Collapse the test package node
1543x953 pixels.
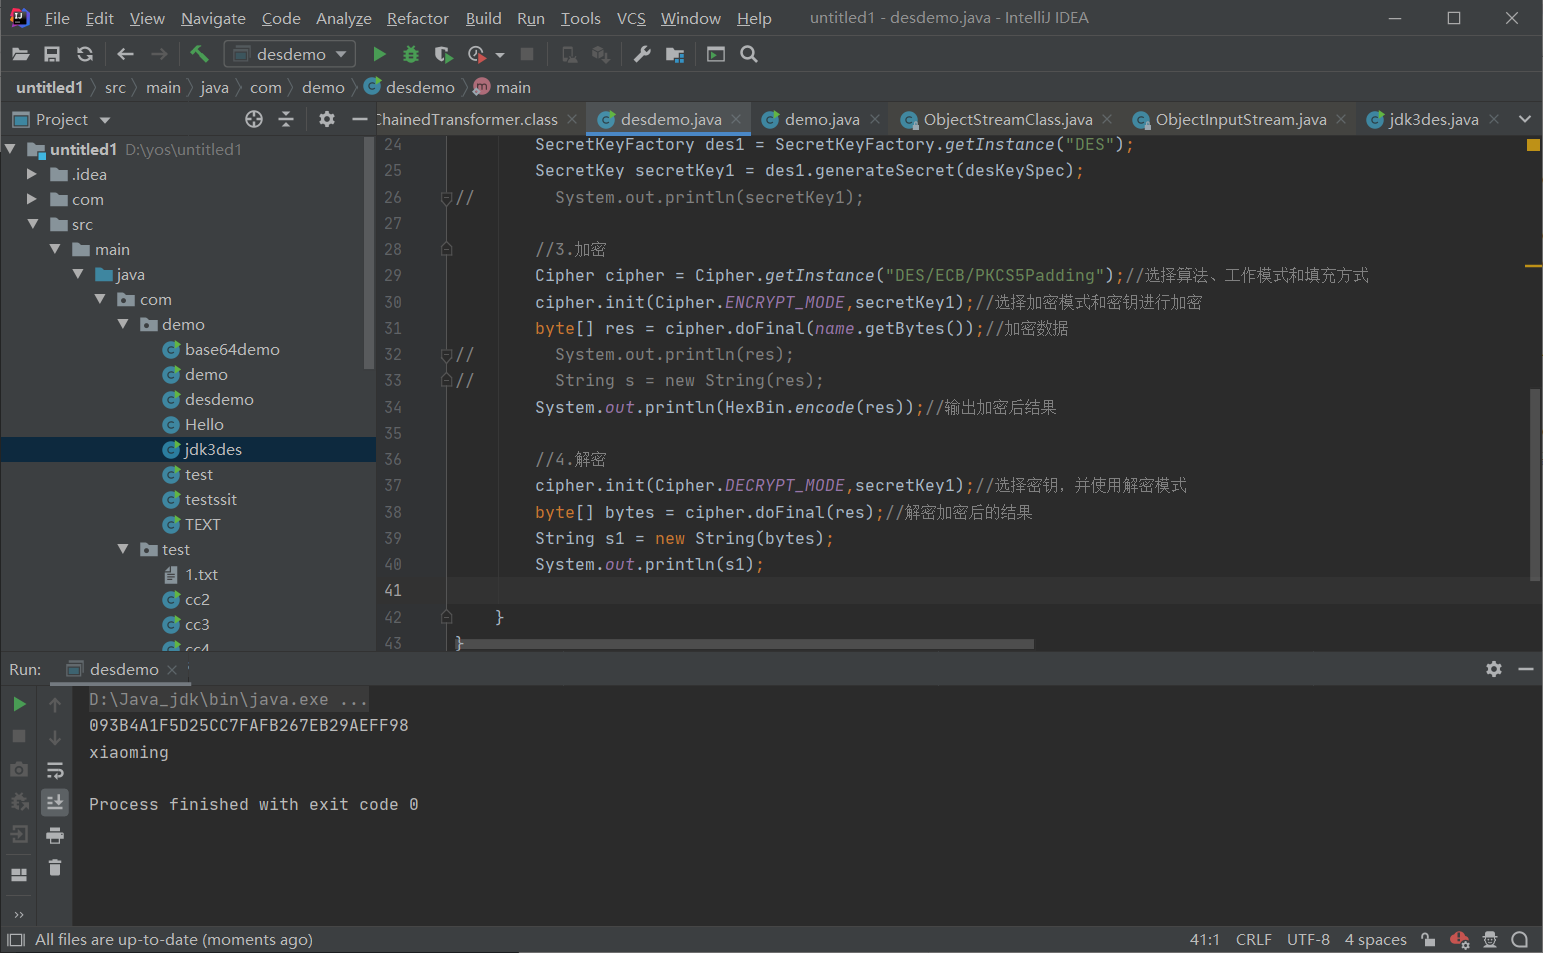click(x=123, y=549)
